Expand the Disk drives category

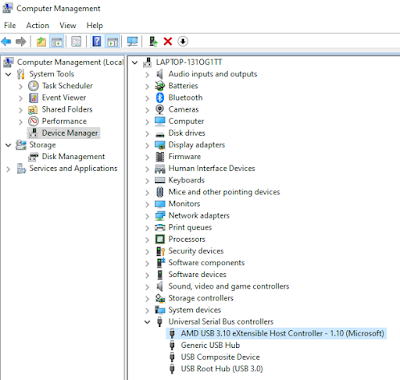[147, 133]
